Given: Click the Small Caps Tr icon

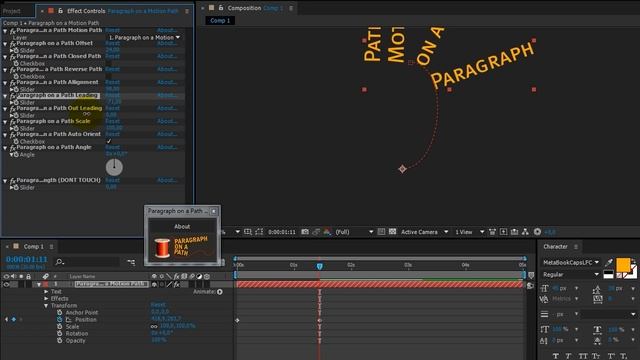Looking at the screenshot, I should pos(596,356).
